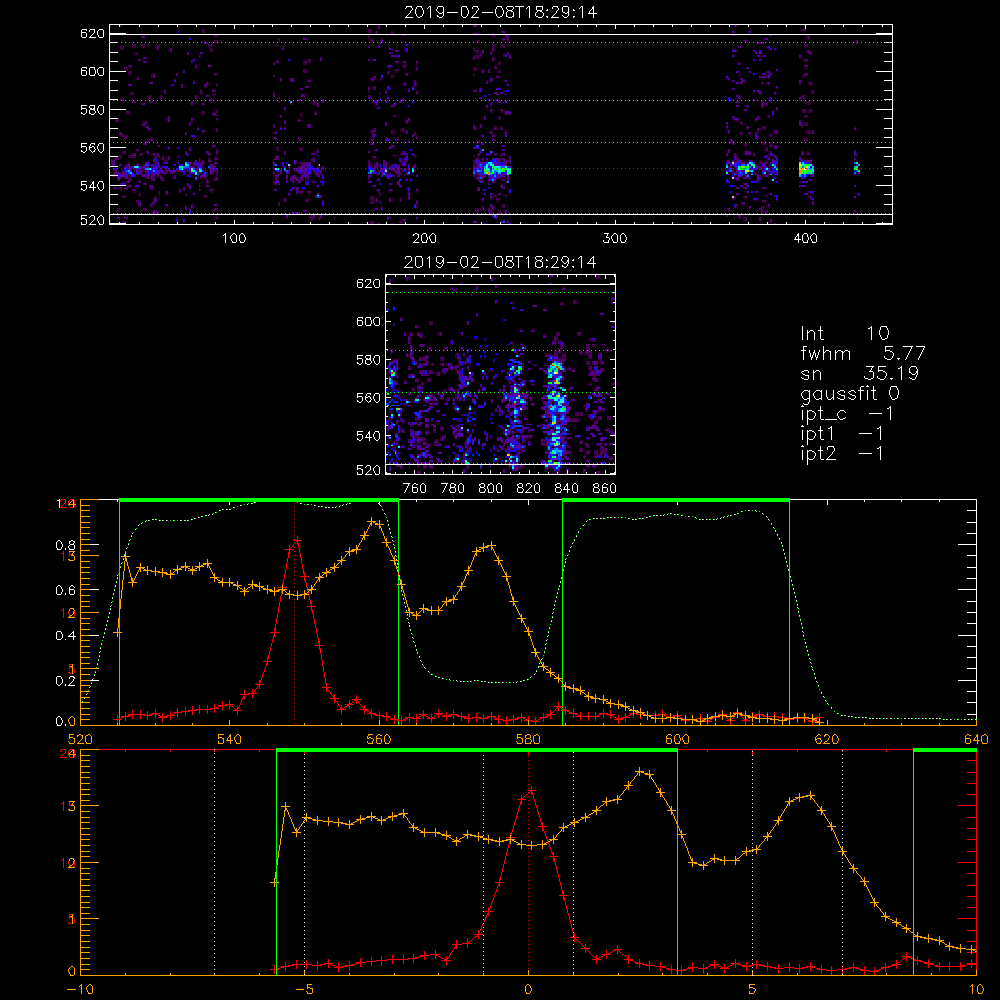Screen dimensions: 1000x1000
Task: Click x-axis label "640" of the profile plot
Action: 976,739
